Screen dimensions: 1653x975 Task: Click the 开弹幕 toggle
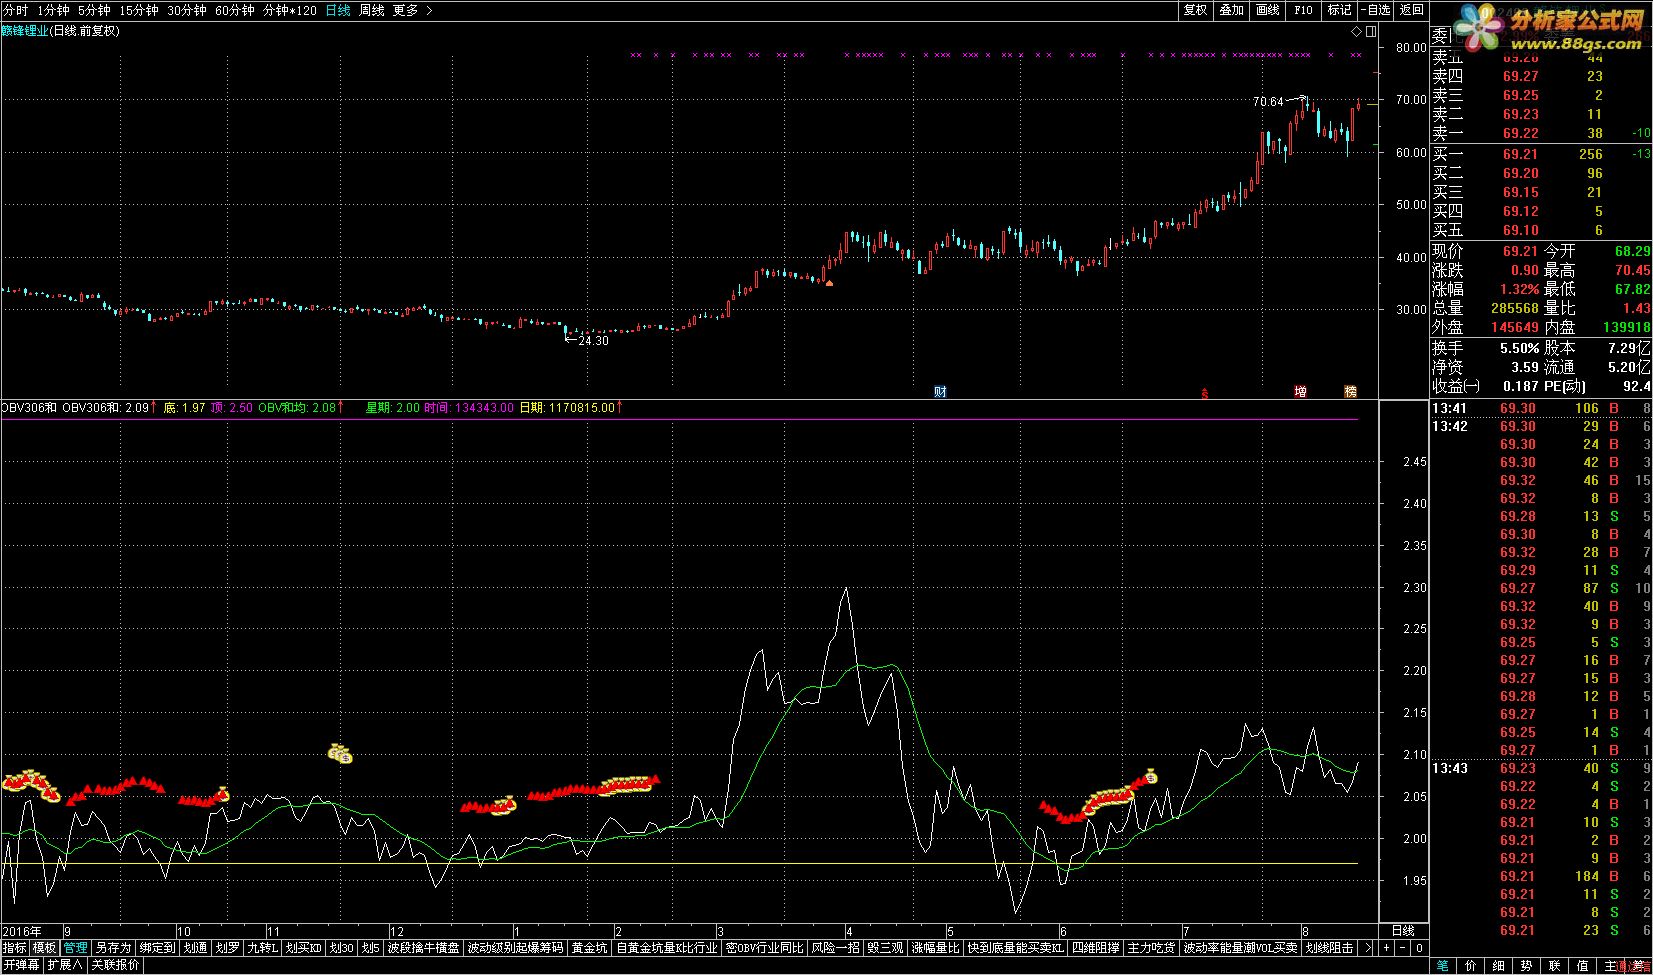coord(21,965)
